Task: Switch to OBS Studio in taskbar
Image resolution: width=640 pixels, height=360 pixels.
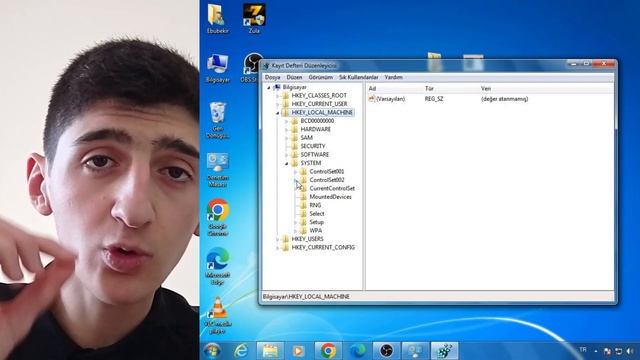Action: 386,351
